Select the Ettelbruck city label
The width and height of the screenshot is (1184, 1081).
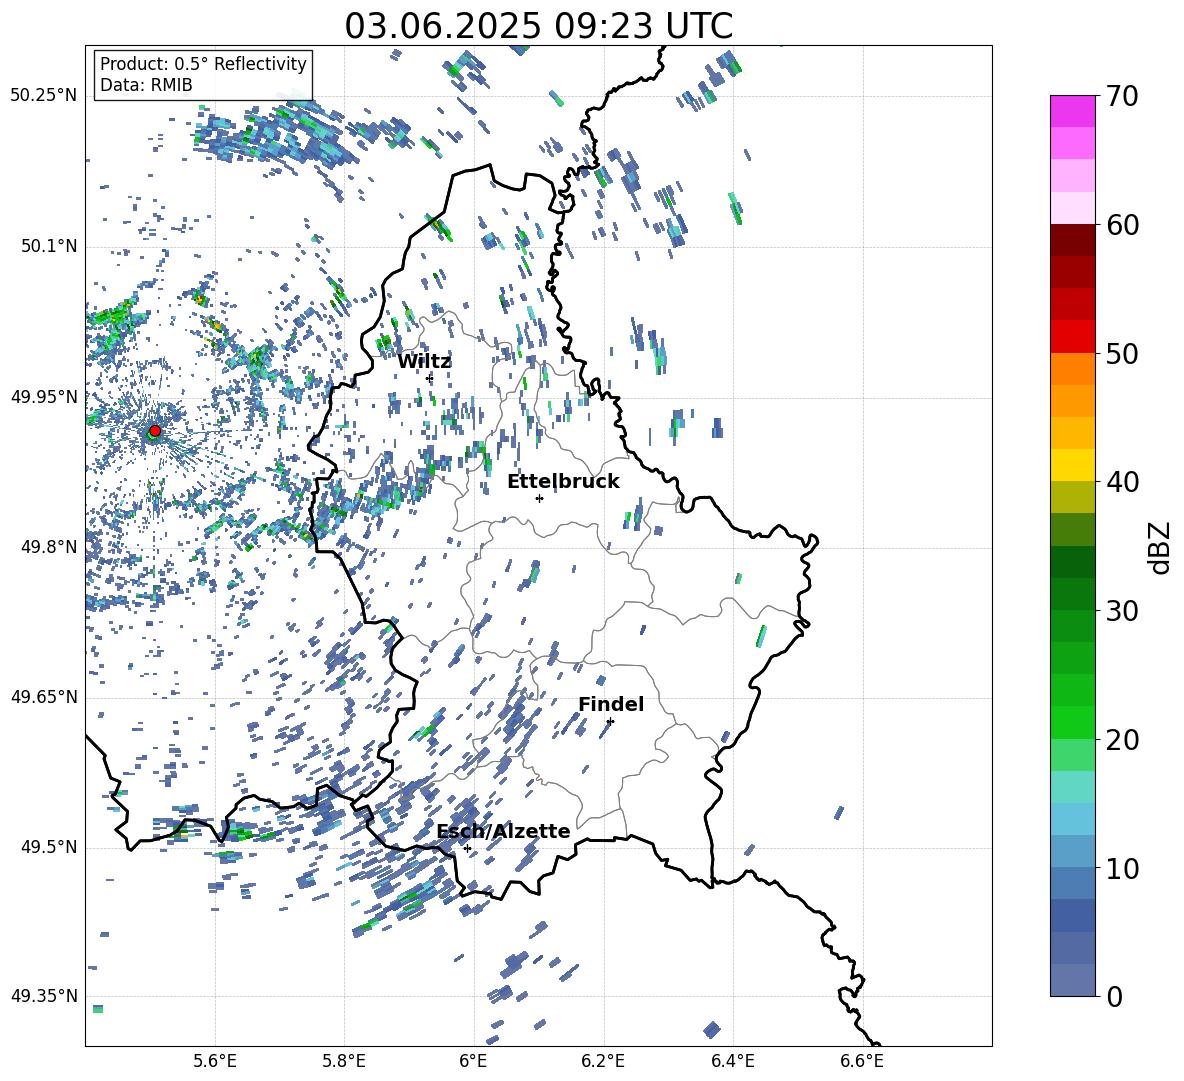point(563,482)
